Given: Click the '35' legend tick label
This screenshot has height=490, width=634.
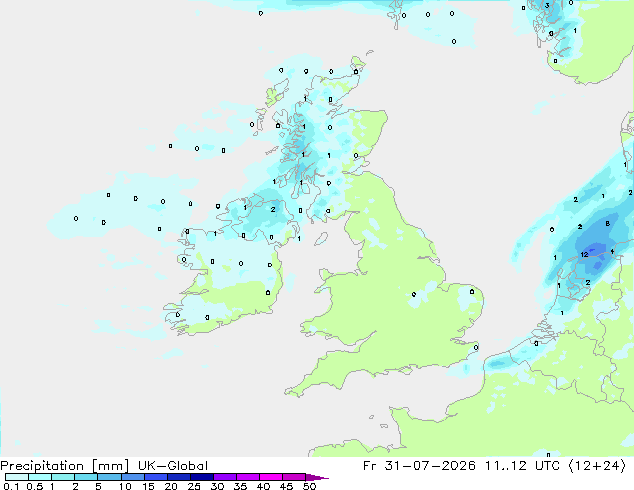Looking at the screenshot, I should 240,486.
